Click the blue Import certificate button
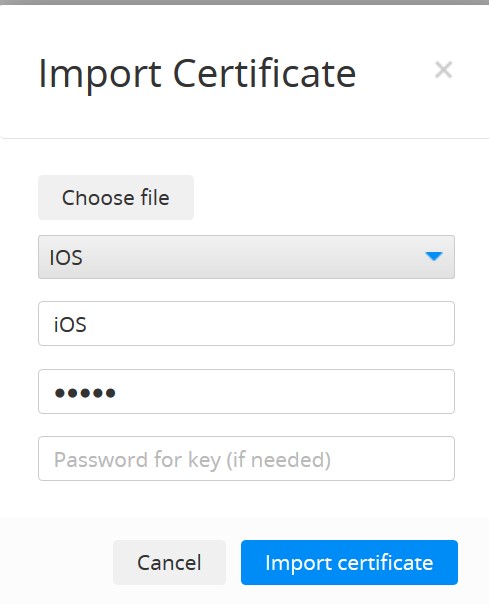 (x=349, y=562)
